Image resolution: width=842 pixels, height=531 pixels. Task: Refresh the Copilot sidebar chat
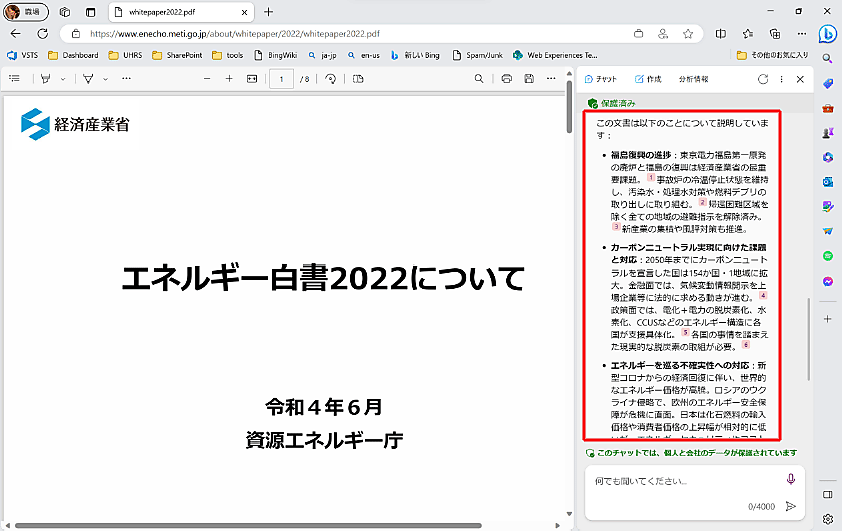(763, 79)
